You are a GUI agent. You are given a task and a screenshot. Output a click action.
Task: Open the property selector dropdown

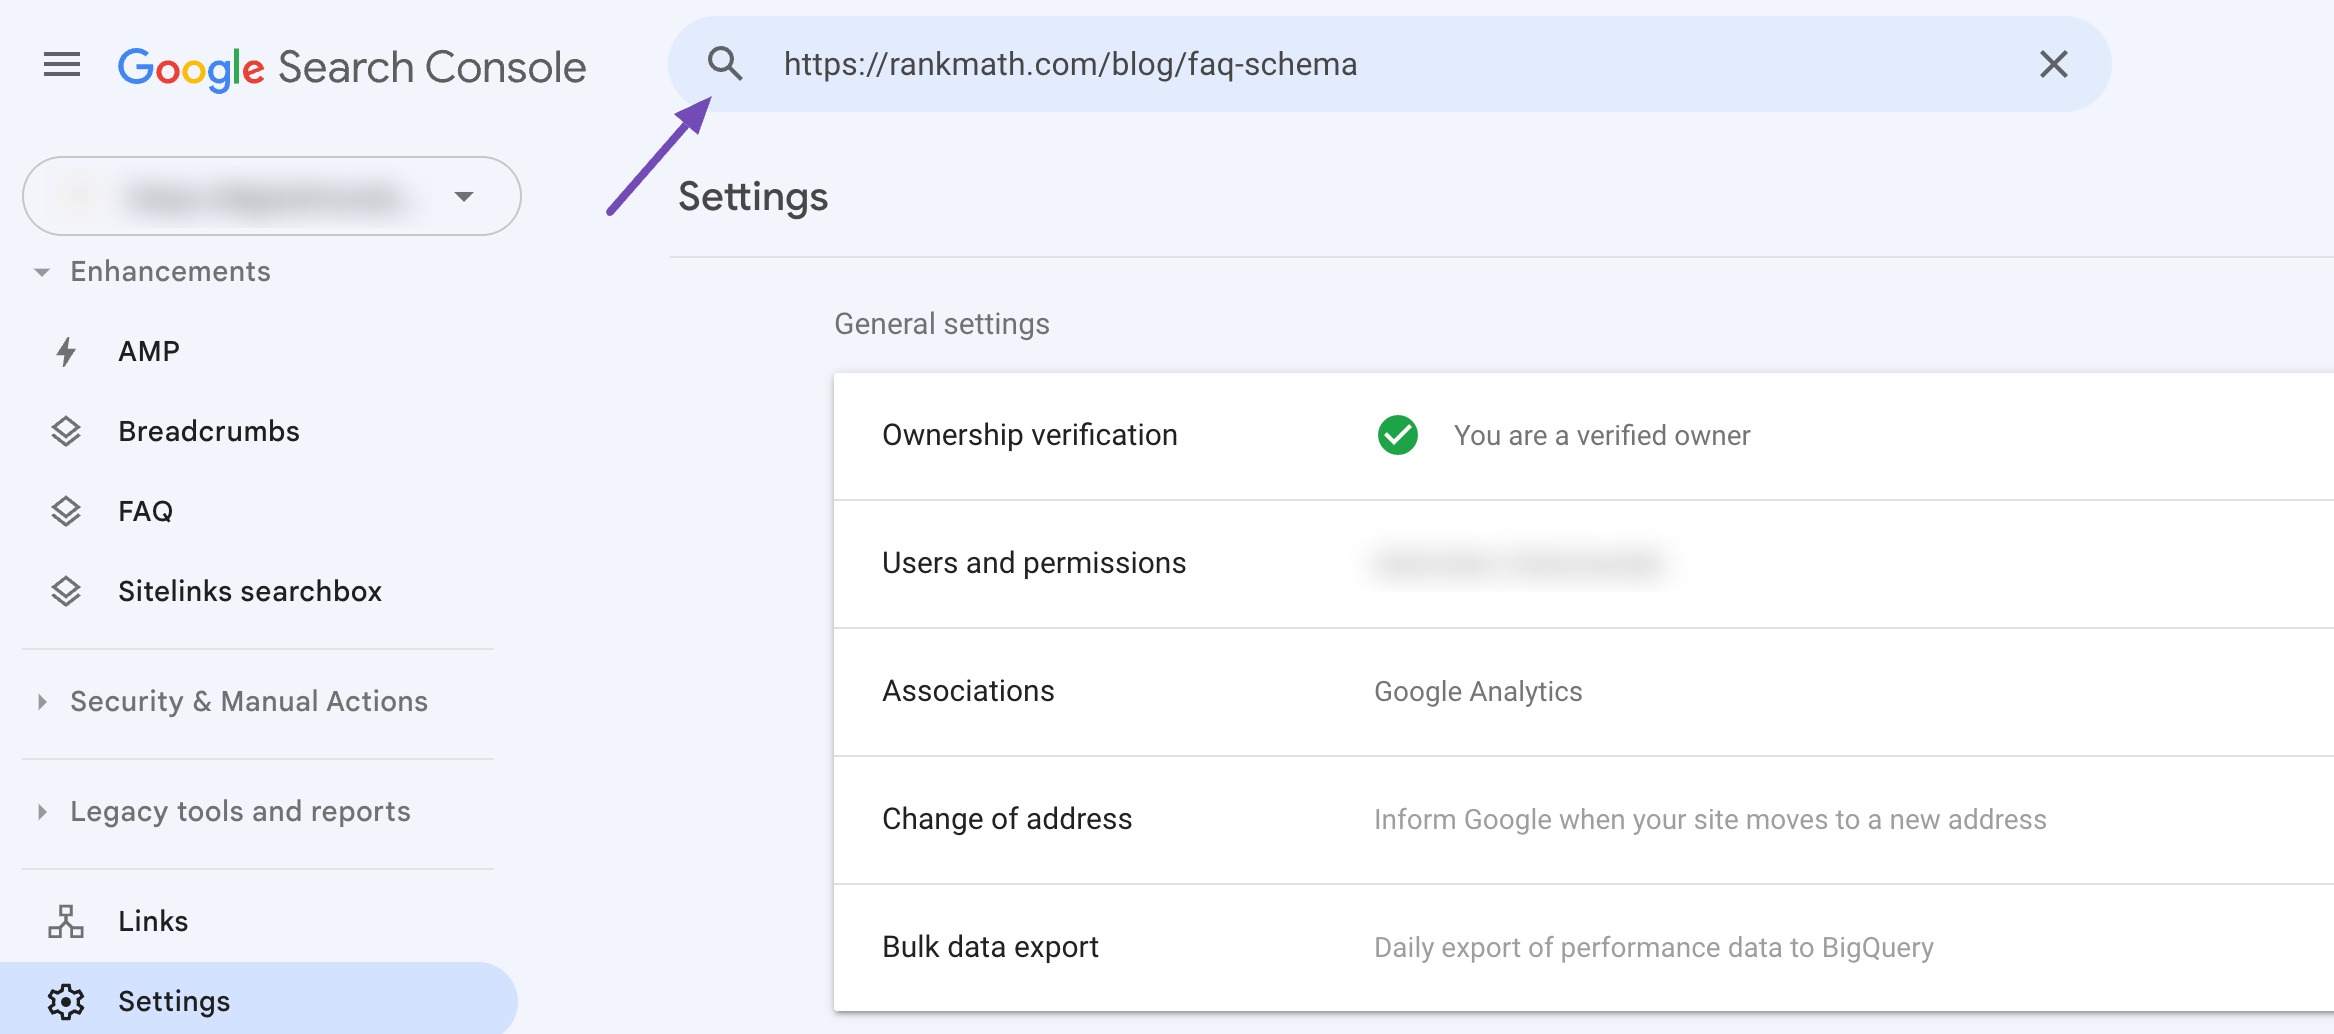(272, 196)
